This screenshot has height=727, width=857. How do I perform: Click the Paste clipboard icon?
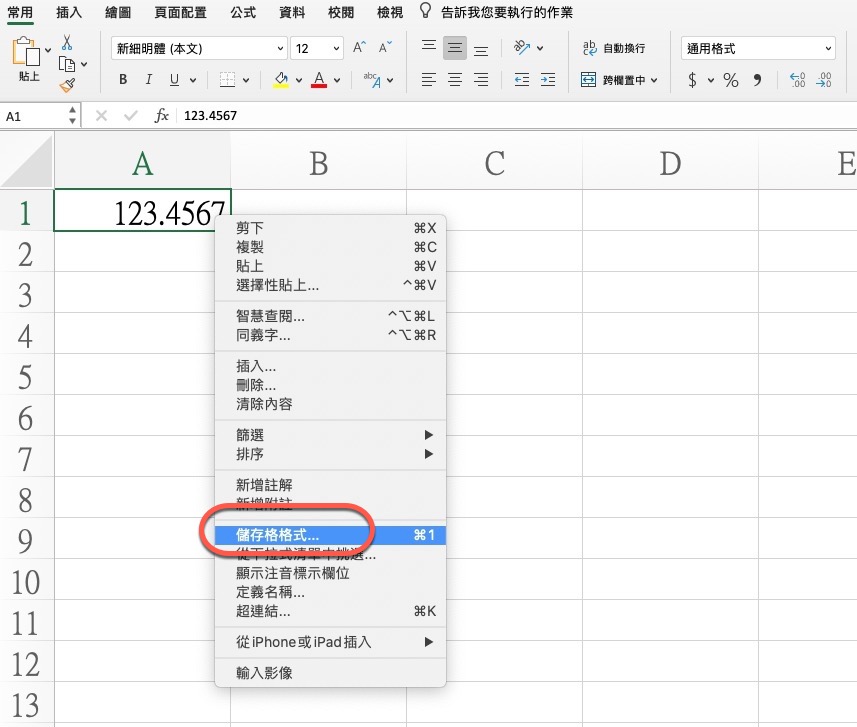pyautogui.click(x=26, y=52)
